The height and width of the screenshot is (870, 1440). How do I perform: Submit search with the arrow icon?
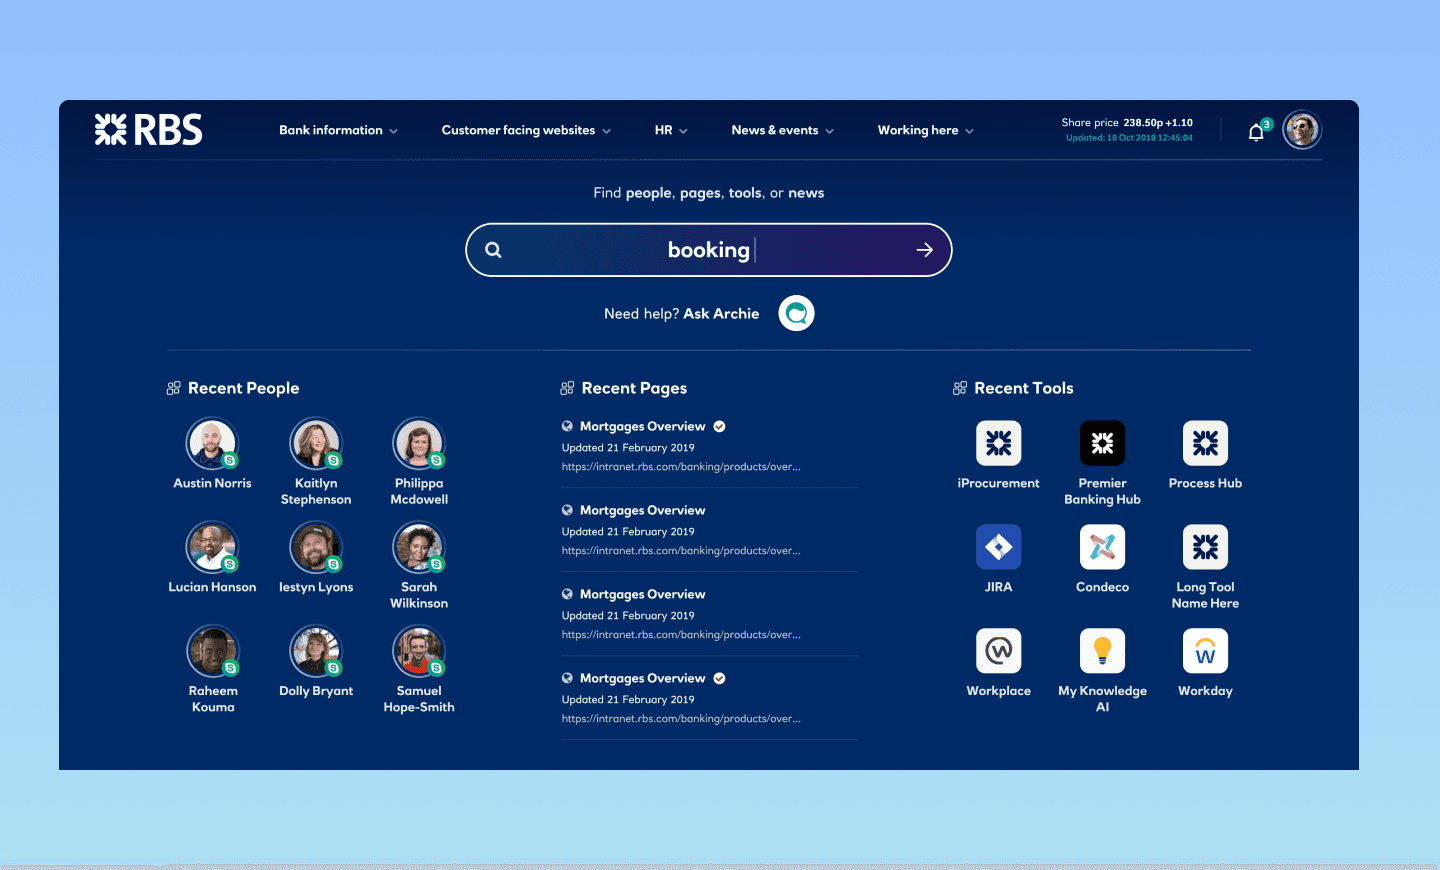925,250
